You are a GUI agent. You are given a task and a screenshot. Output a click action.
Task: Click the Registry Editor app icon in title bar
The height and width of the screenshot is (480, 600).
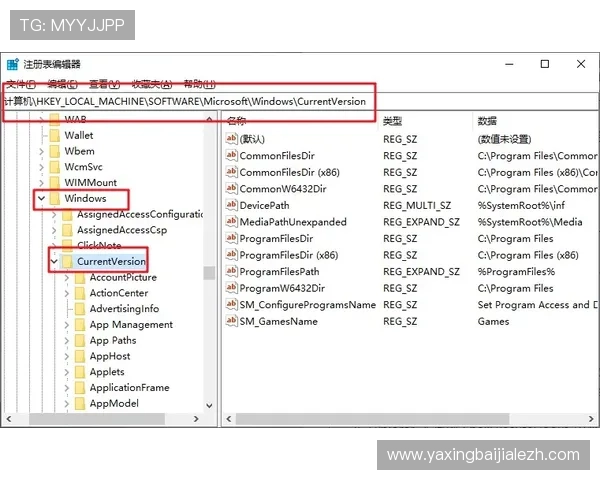point(12,64)
